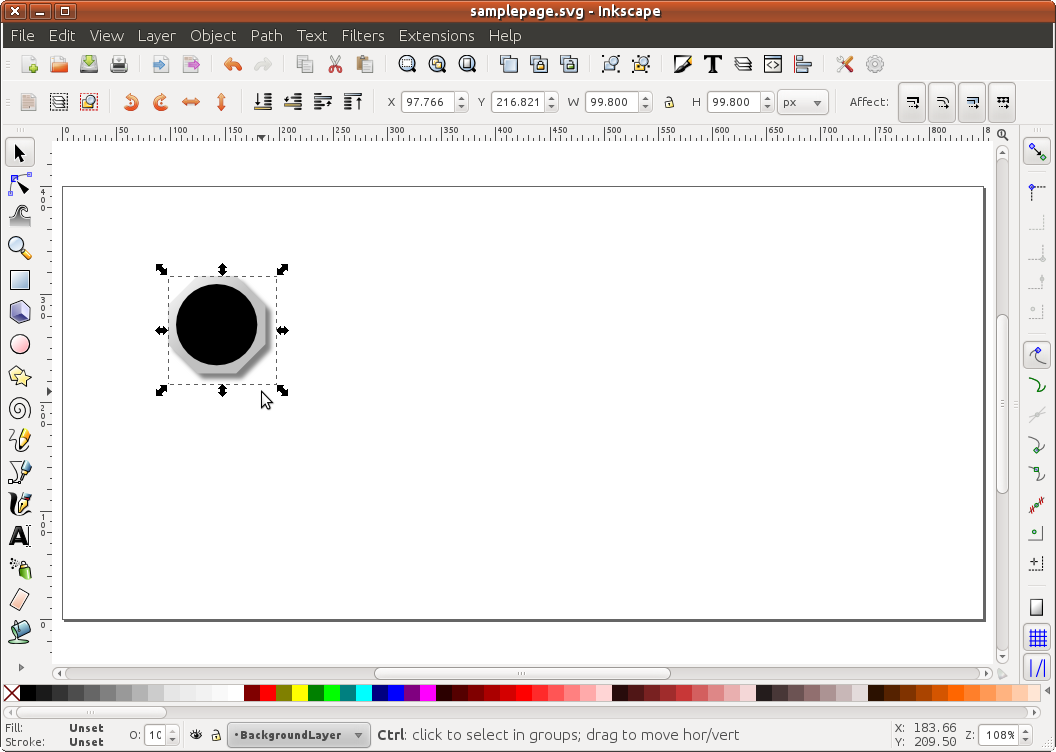Select the Star and polygon tool

(x=19, y=376)
